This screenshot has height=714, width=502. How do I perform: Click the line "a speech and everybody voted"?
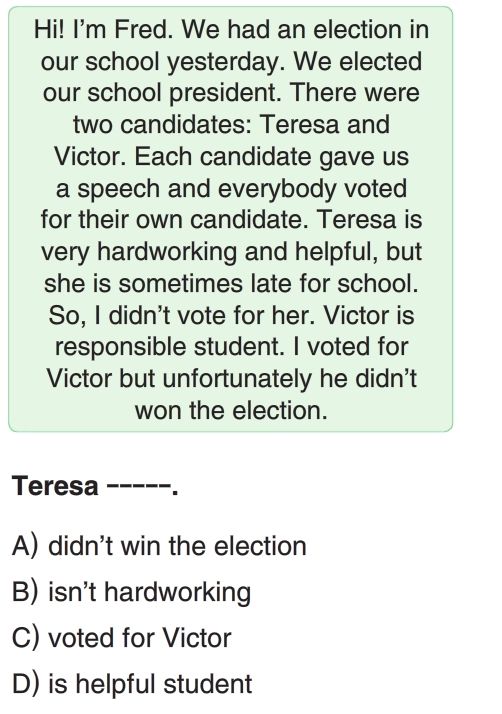(231, 189)
